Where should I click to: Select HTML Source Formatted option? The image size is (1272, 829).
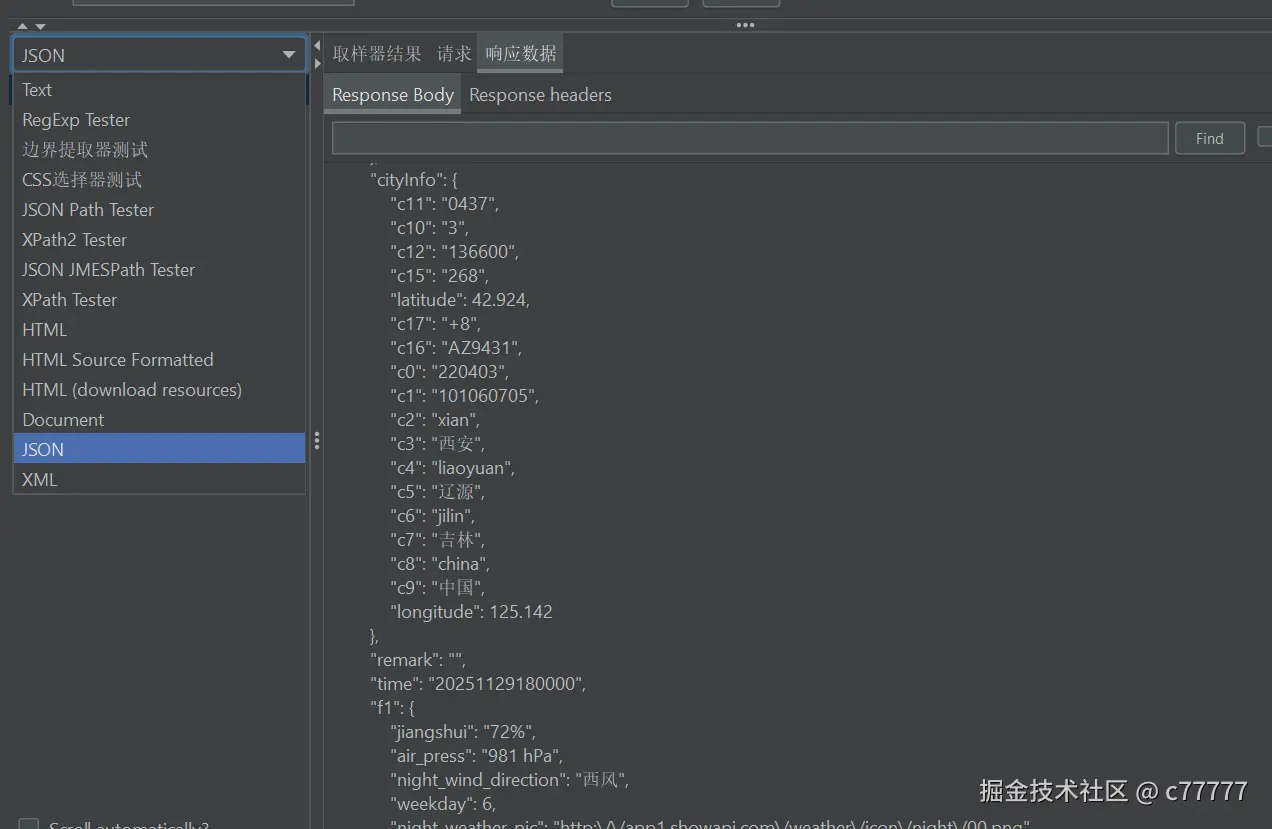coord(158,360)
